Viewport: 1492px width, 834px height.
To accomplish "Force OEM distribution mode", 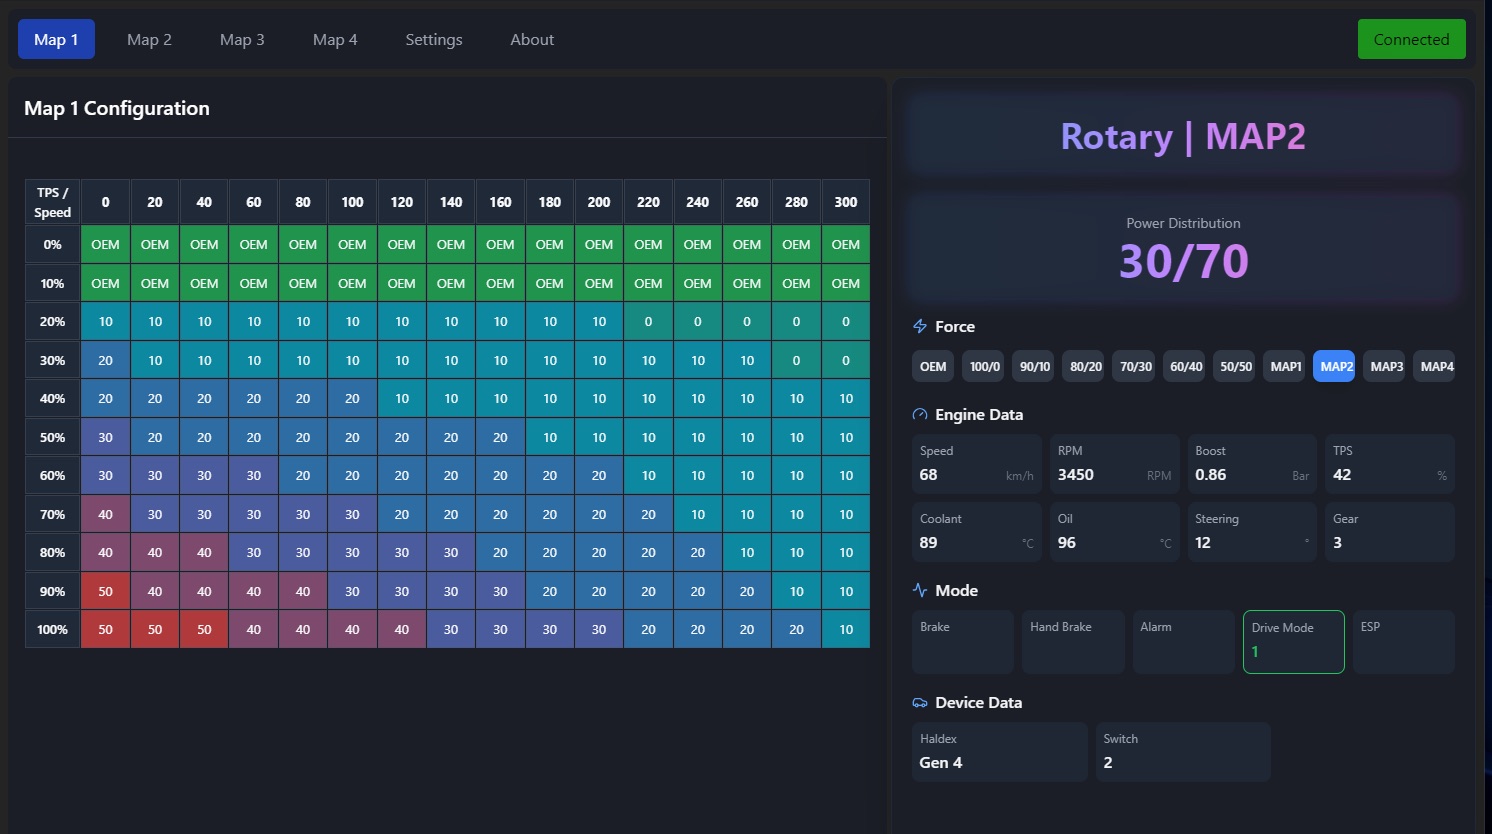I will pyautogui.click(x=933, y=366).
